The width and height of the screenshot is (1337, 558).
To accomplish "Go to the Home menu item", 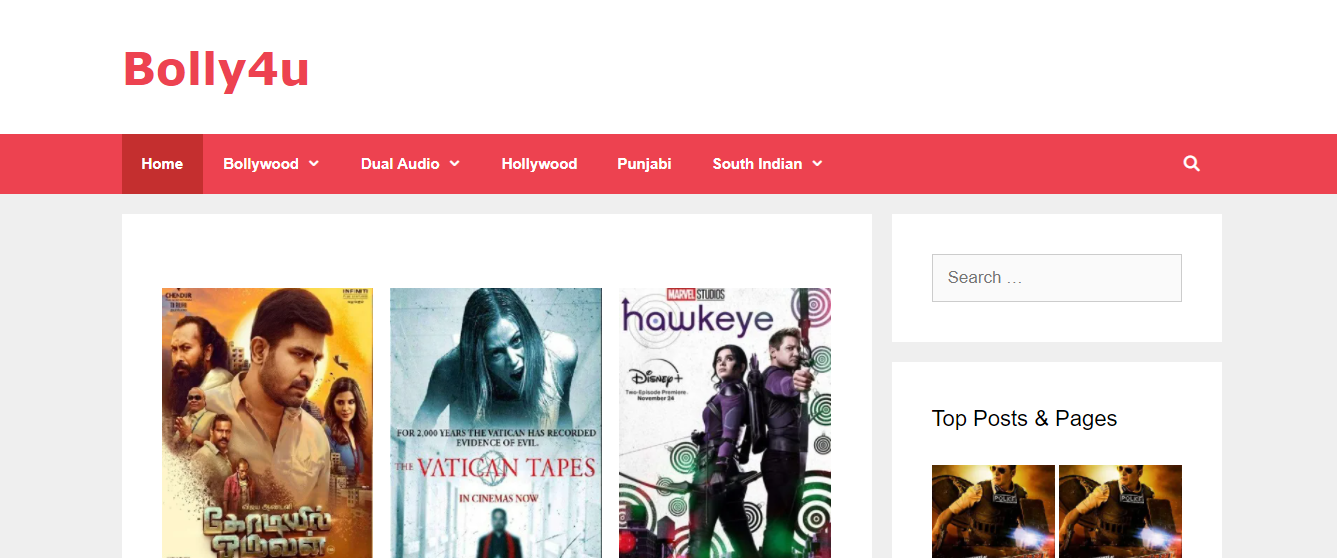I will [162, 164].
